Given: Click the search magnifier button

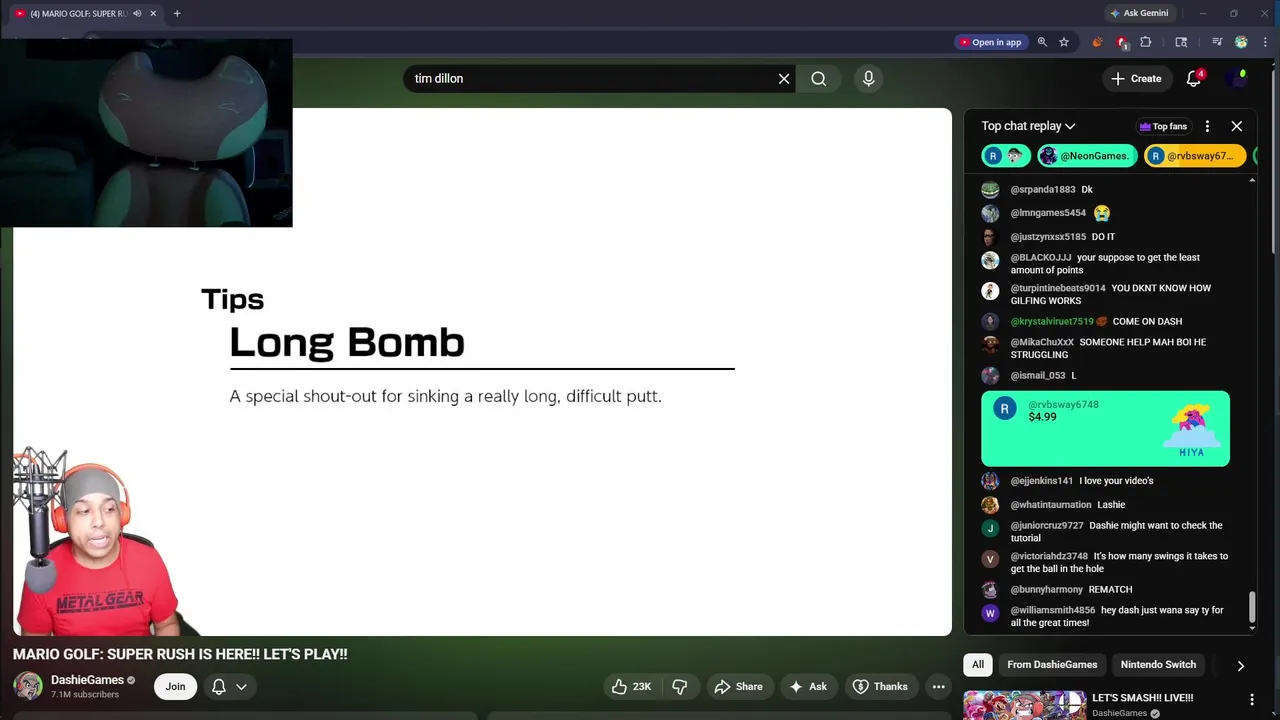Looking at the screenshot, I should click(x=819, y=78).
